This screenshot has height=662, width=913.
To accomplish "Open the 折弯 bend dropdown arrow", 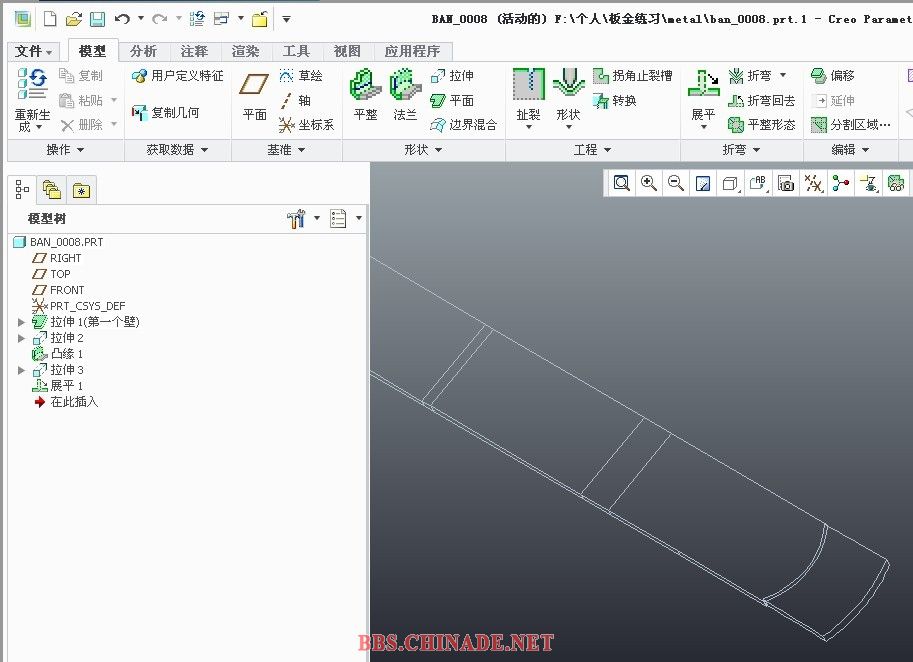I will coord(783,76).
